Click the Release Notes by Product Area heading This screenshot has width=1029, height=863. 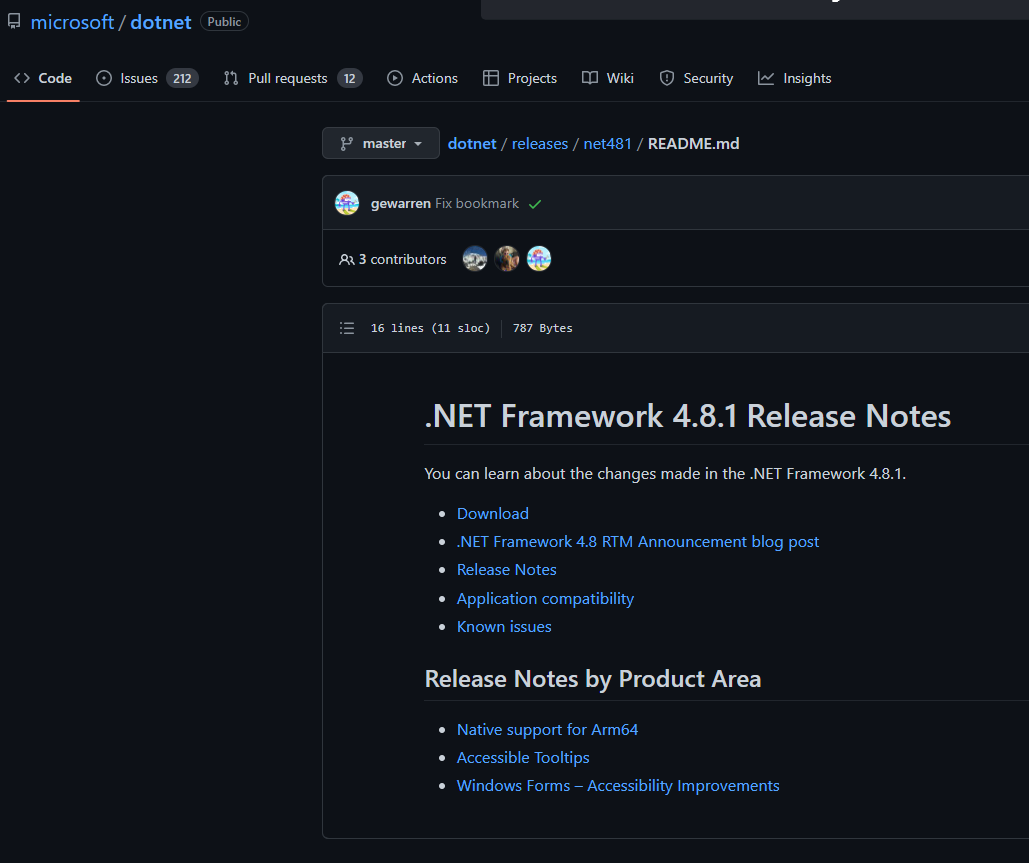click(x=593, y=679)
